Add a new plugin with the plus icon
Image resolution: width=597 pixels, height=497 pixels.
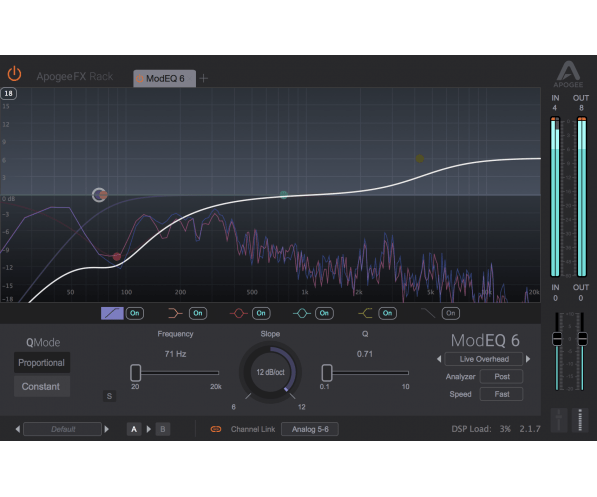pyautogui.click(x=204, y=78)
